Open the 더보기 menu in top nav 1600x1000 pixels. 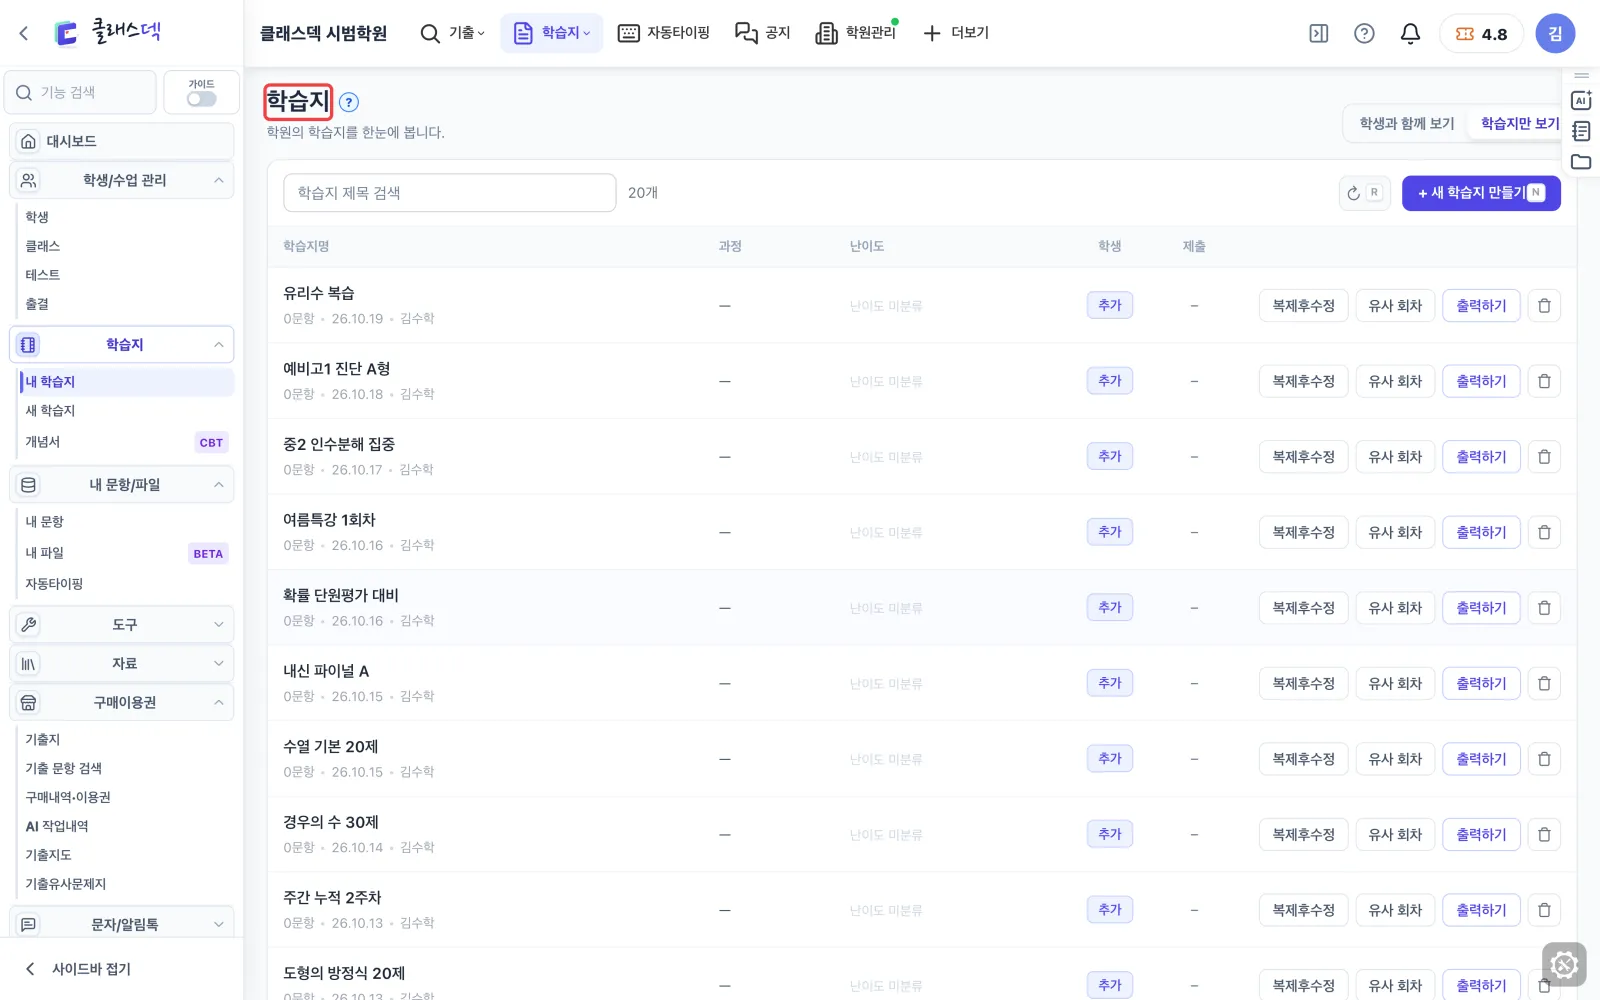[956, 33]
